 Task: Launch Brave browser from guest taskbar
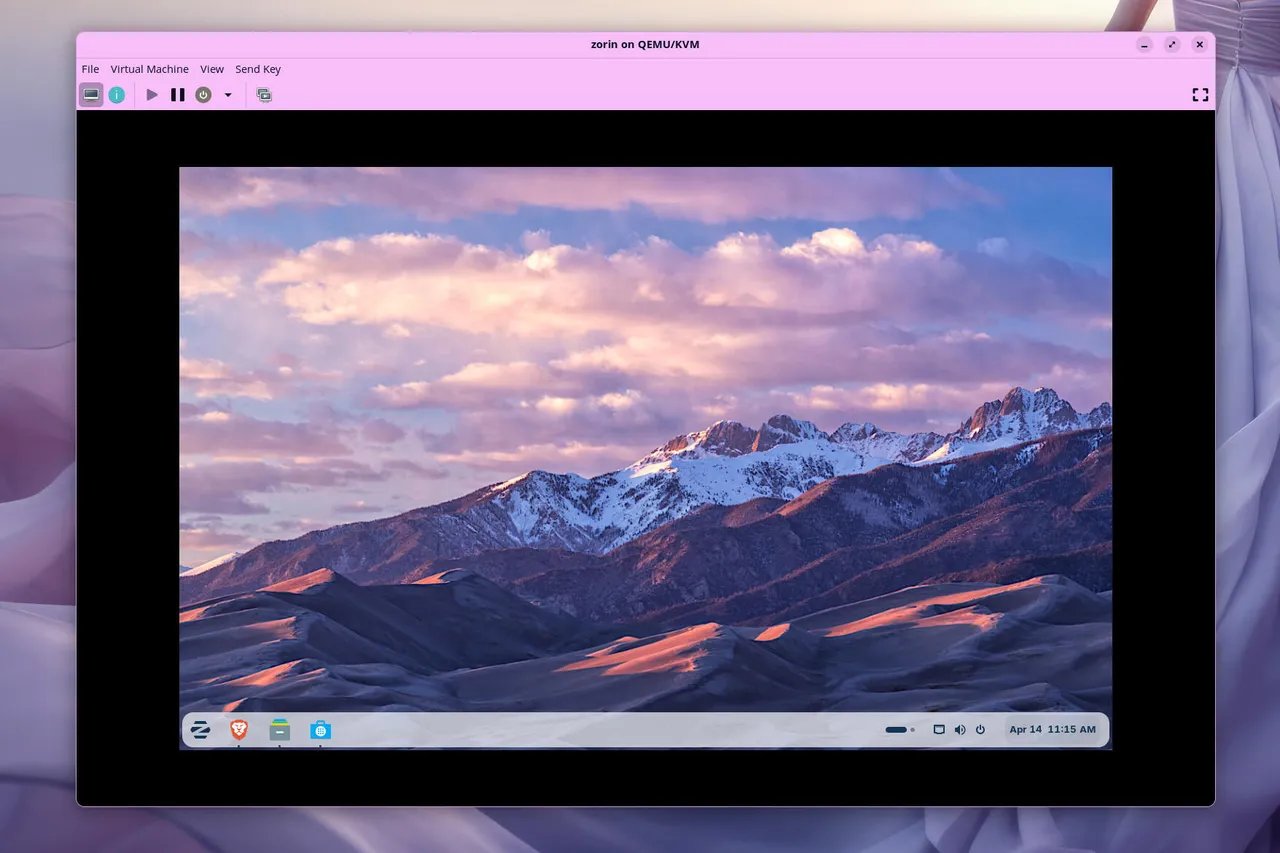click(239, 730)
